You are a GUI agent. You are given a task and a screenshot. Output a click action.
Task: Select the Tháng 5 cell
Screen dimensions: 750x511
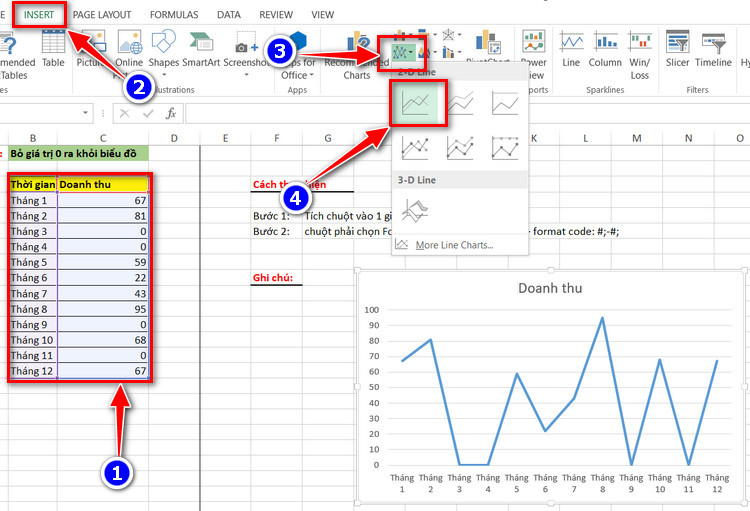(x=33, y=262)
